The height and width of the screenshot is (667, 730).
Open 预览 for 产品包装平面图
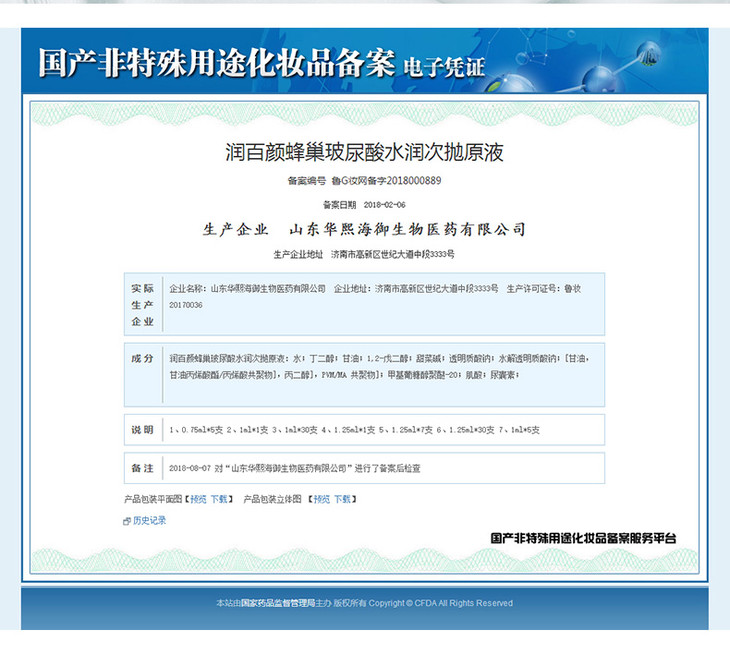(198, 498)
